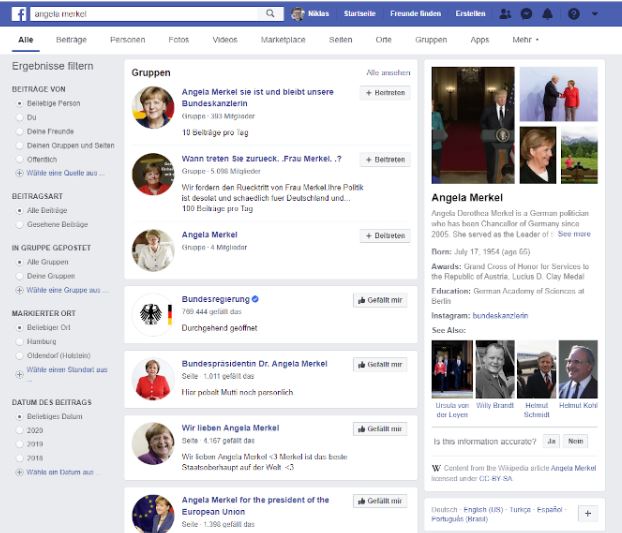
Task: Select 2020 date radio button
Action: [x=19, y=430]
